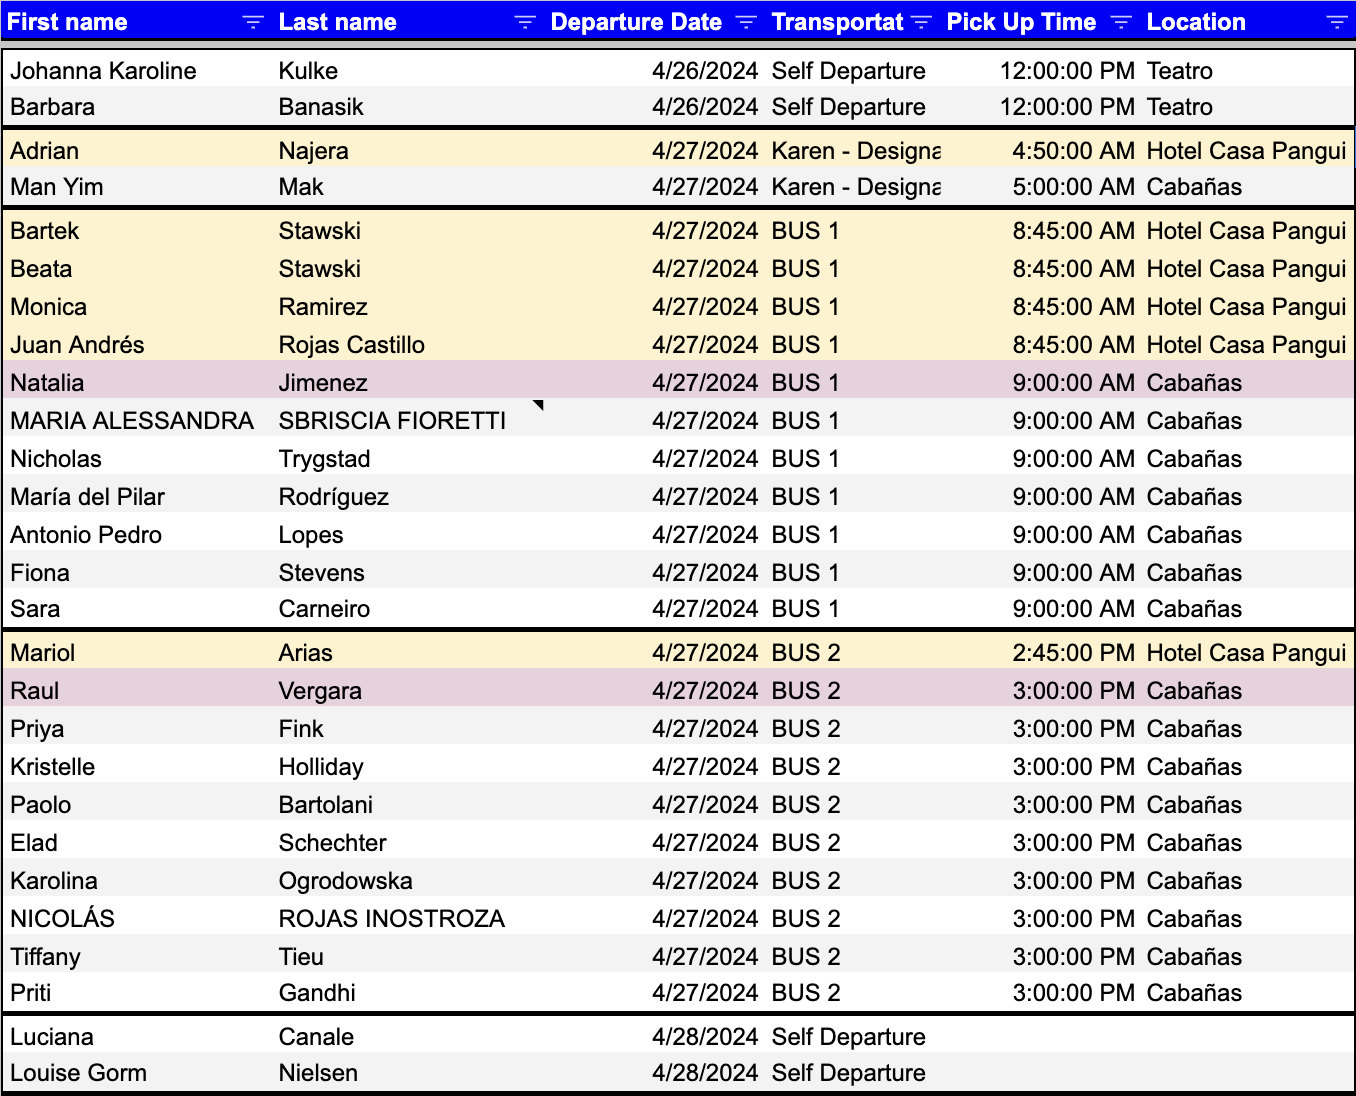Open the First name column filter
The image size is (1356, 1096).
pyautogui.click(x=253, y=23)
